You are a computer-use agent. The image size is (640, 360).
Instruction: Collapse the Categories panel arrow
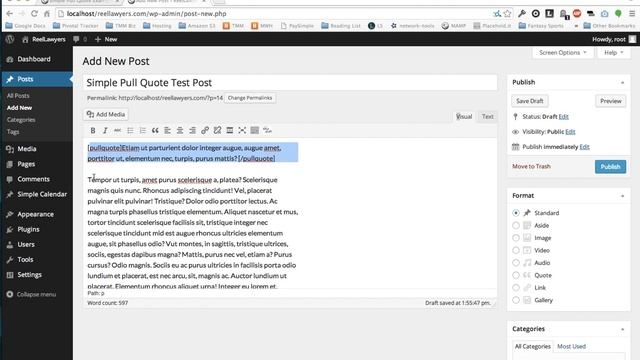[622, 329]
